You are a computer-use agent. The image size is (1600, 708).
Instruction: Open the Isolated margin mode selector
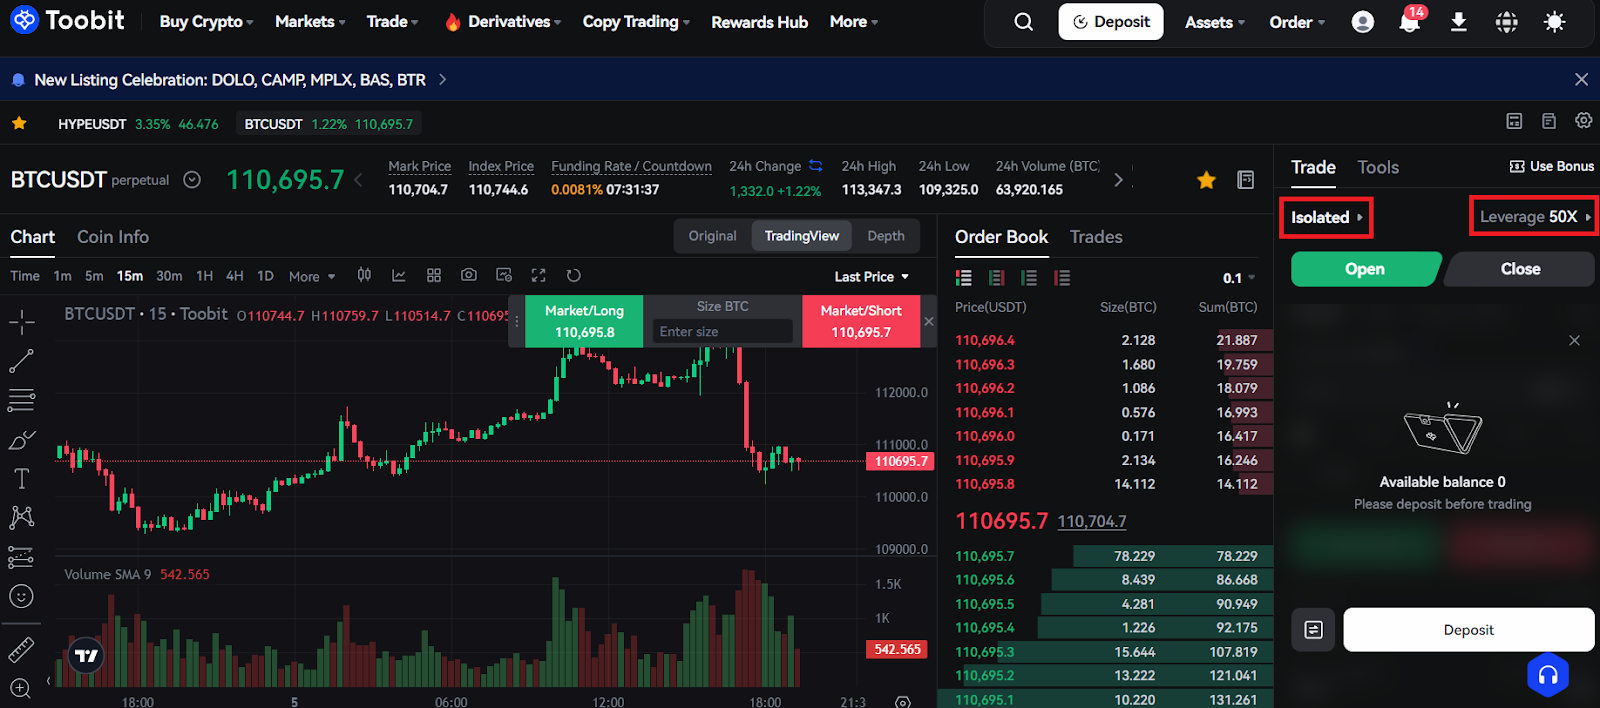[x=1326, y=217]
